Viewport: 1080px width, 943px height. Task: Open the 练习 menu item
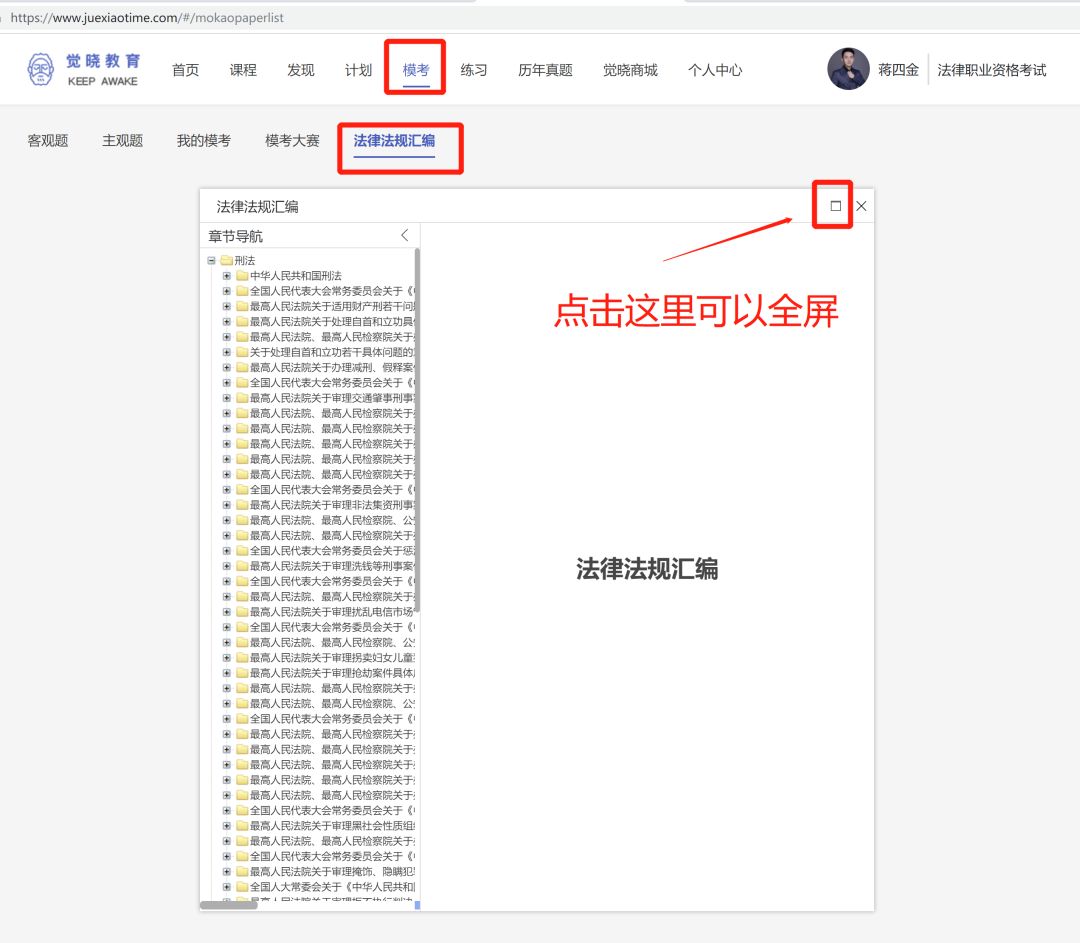click(x=473, y=71)
